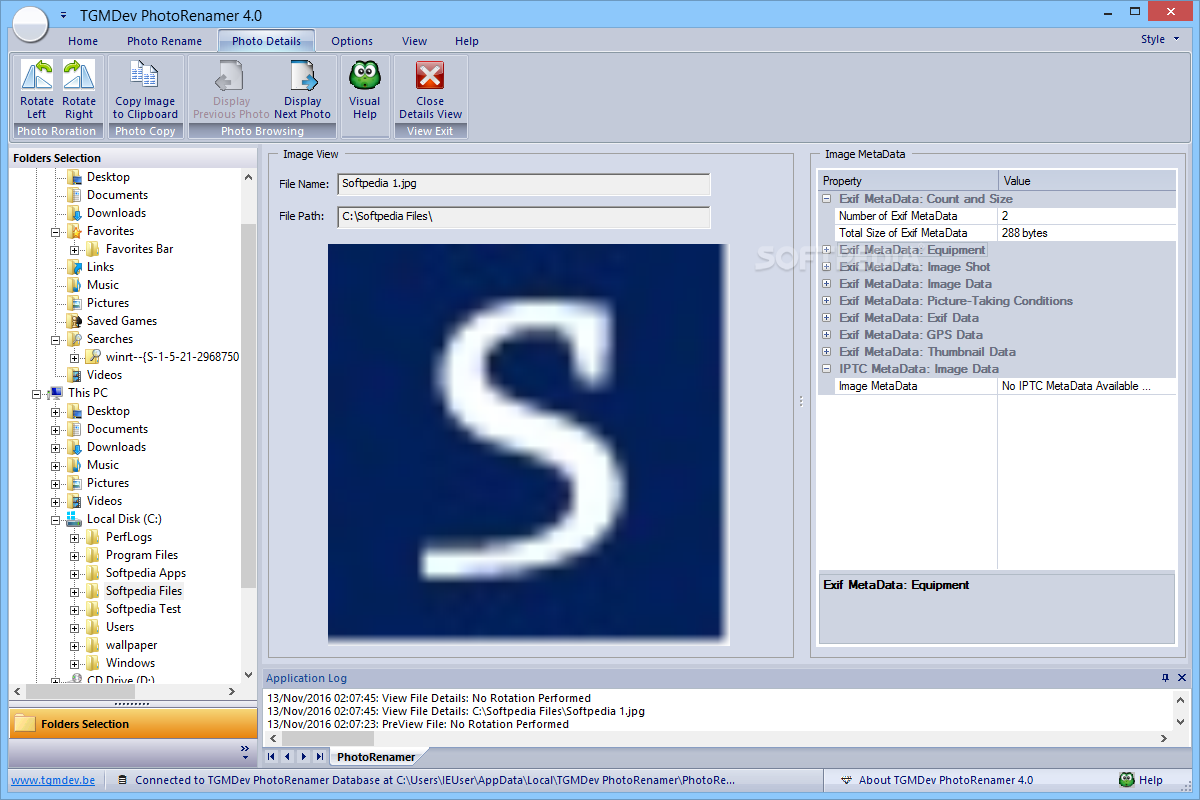Click the round application orb button
The height and width of the screenshot is (800, 1200).
[31, 22]
